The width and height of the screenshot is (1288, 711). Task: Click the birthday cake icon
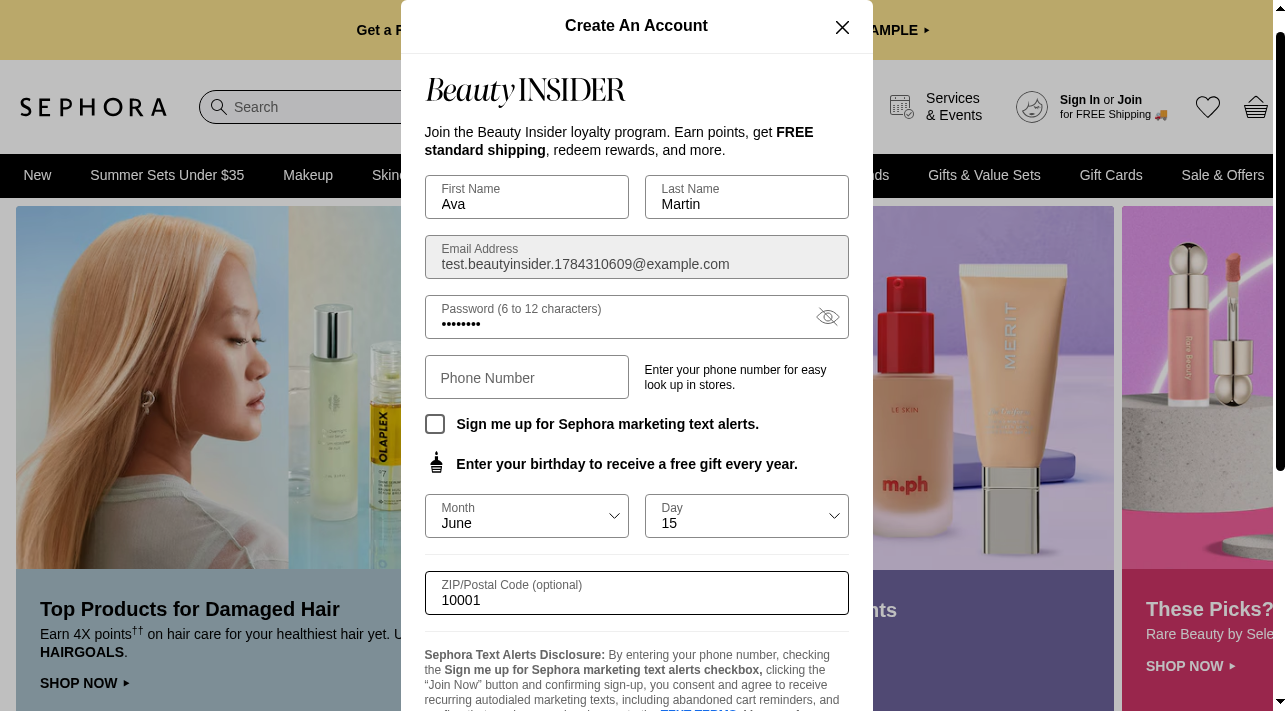(x=436, y=463)
